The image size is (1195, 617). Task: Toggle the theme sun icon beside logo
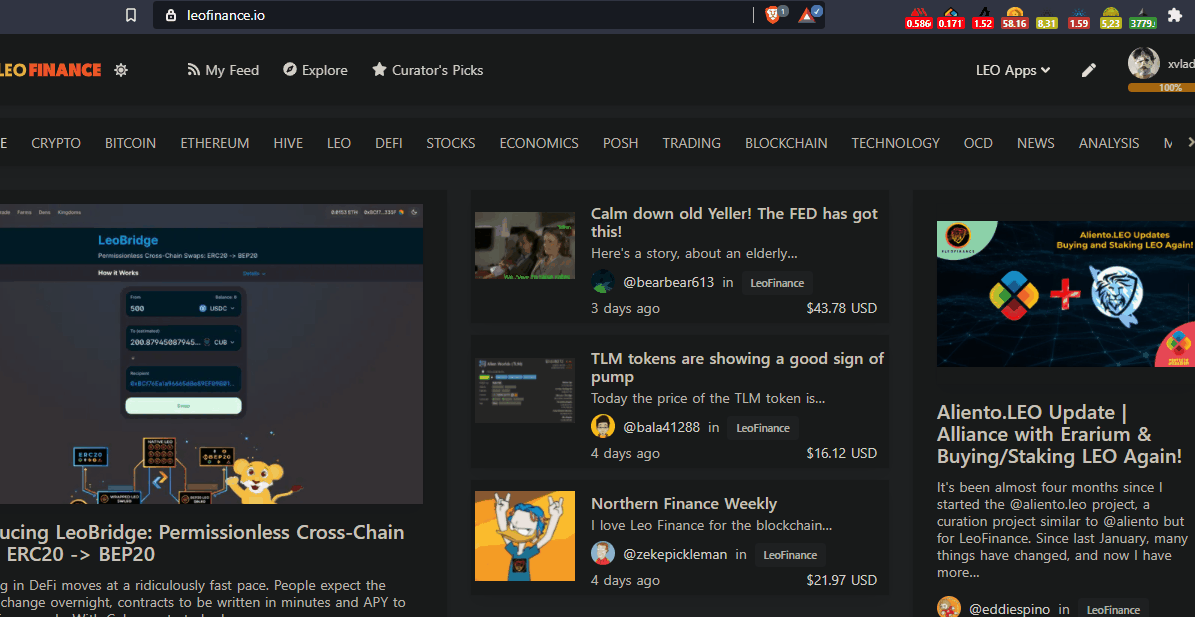(x=120, y=70)
